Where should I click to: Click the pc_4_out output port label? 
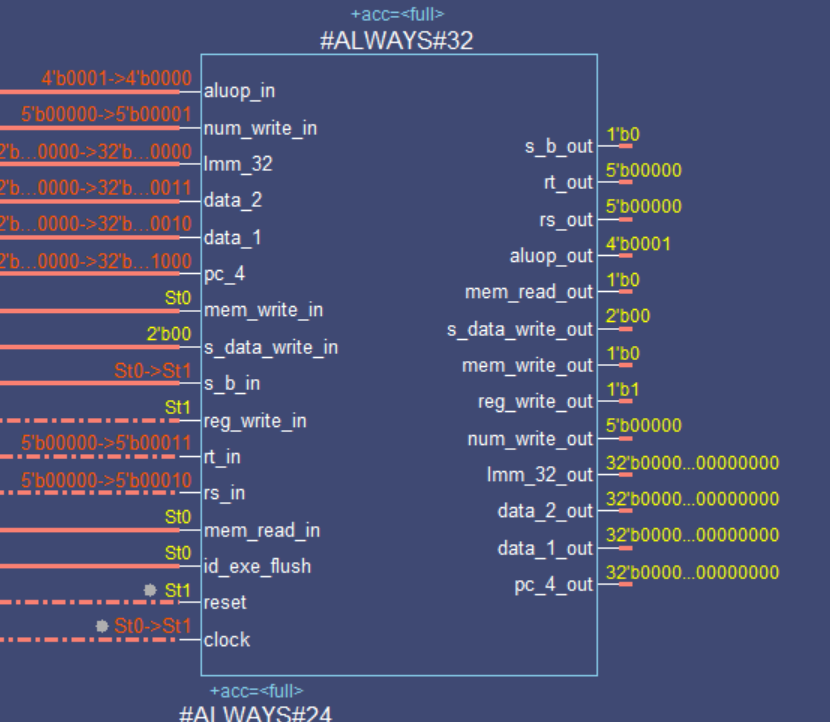[x=554, y=585]
